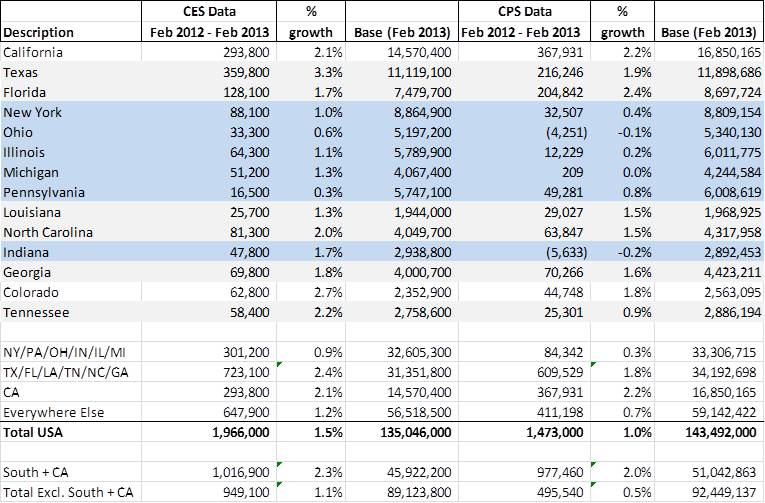Select the New York row label
Screen dimensions: 765x503
point(32,112)
